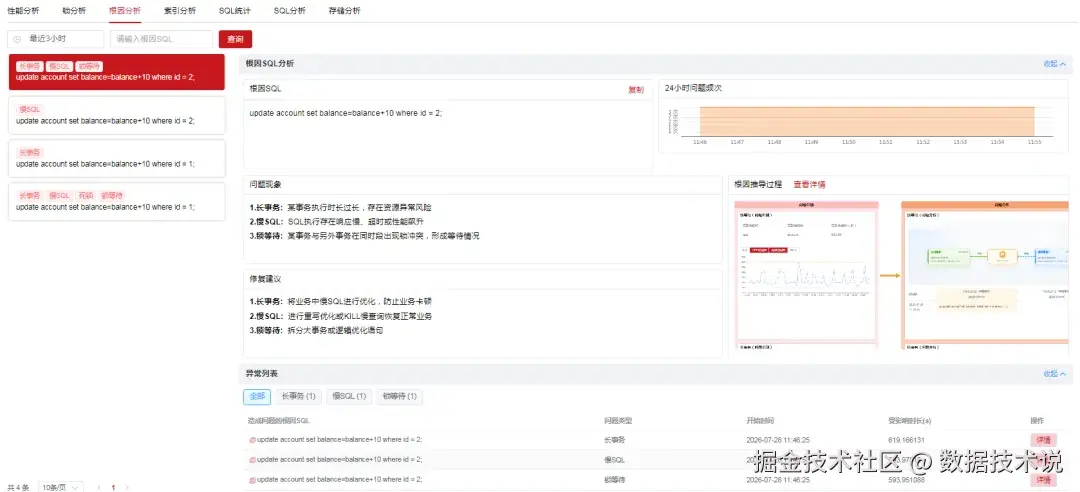Filter anomaly list by 锁等待 (1)
The width and height of the screenshot is (1080, 492).
click(x=399, y=396)
